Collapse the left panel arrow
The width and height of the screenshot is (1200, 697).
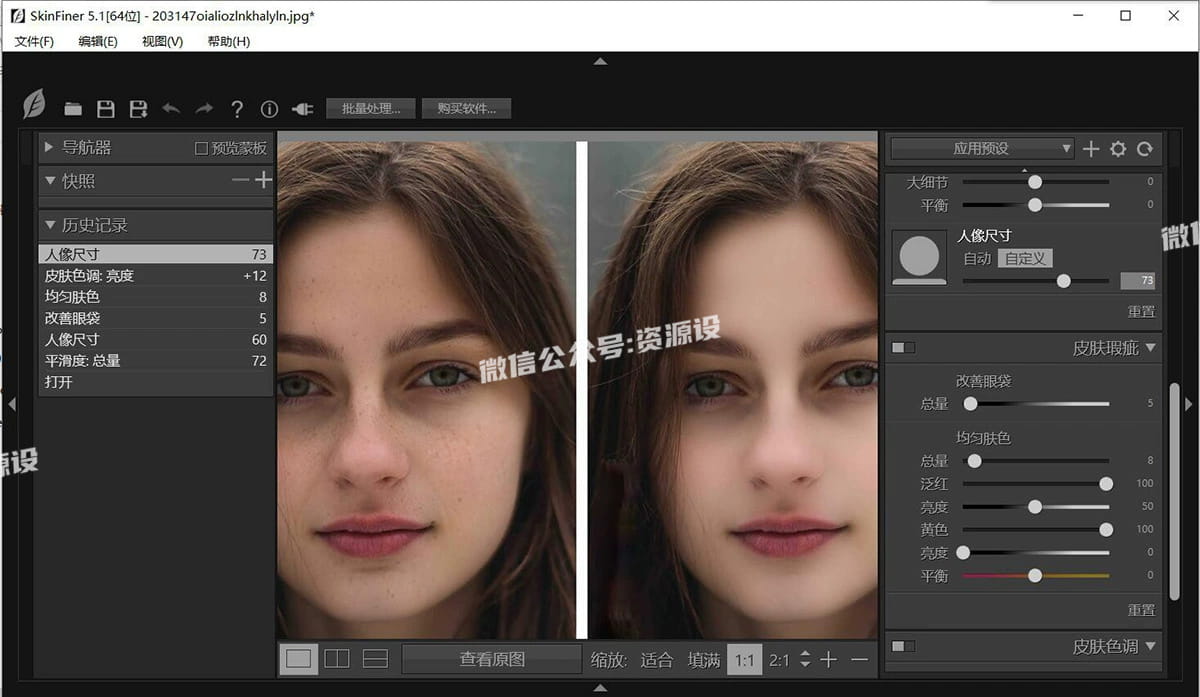pos(12,404)
